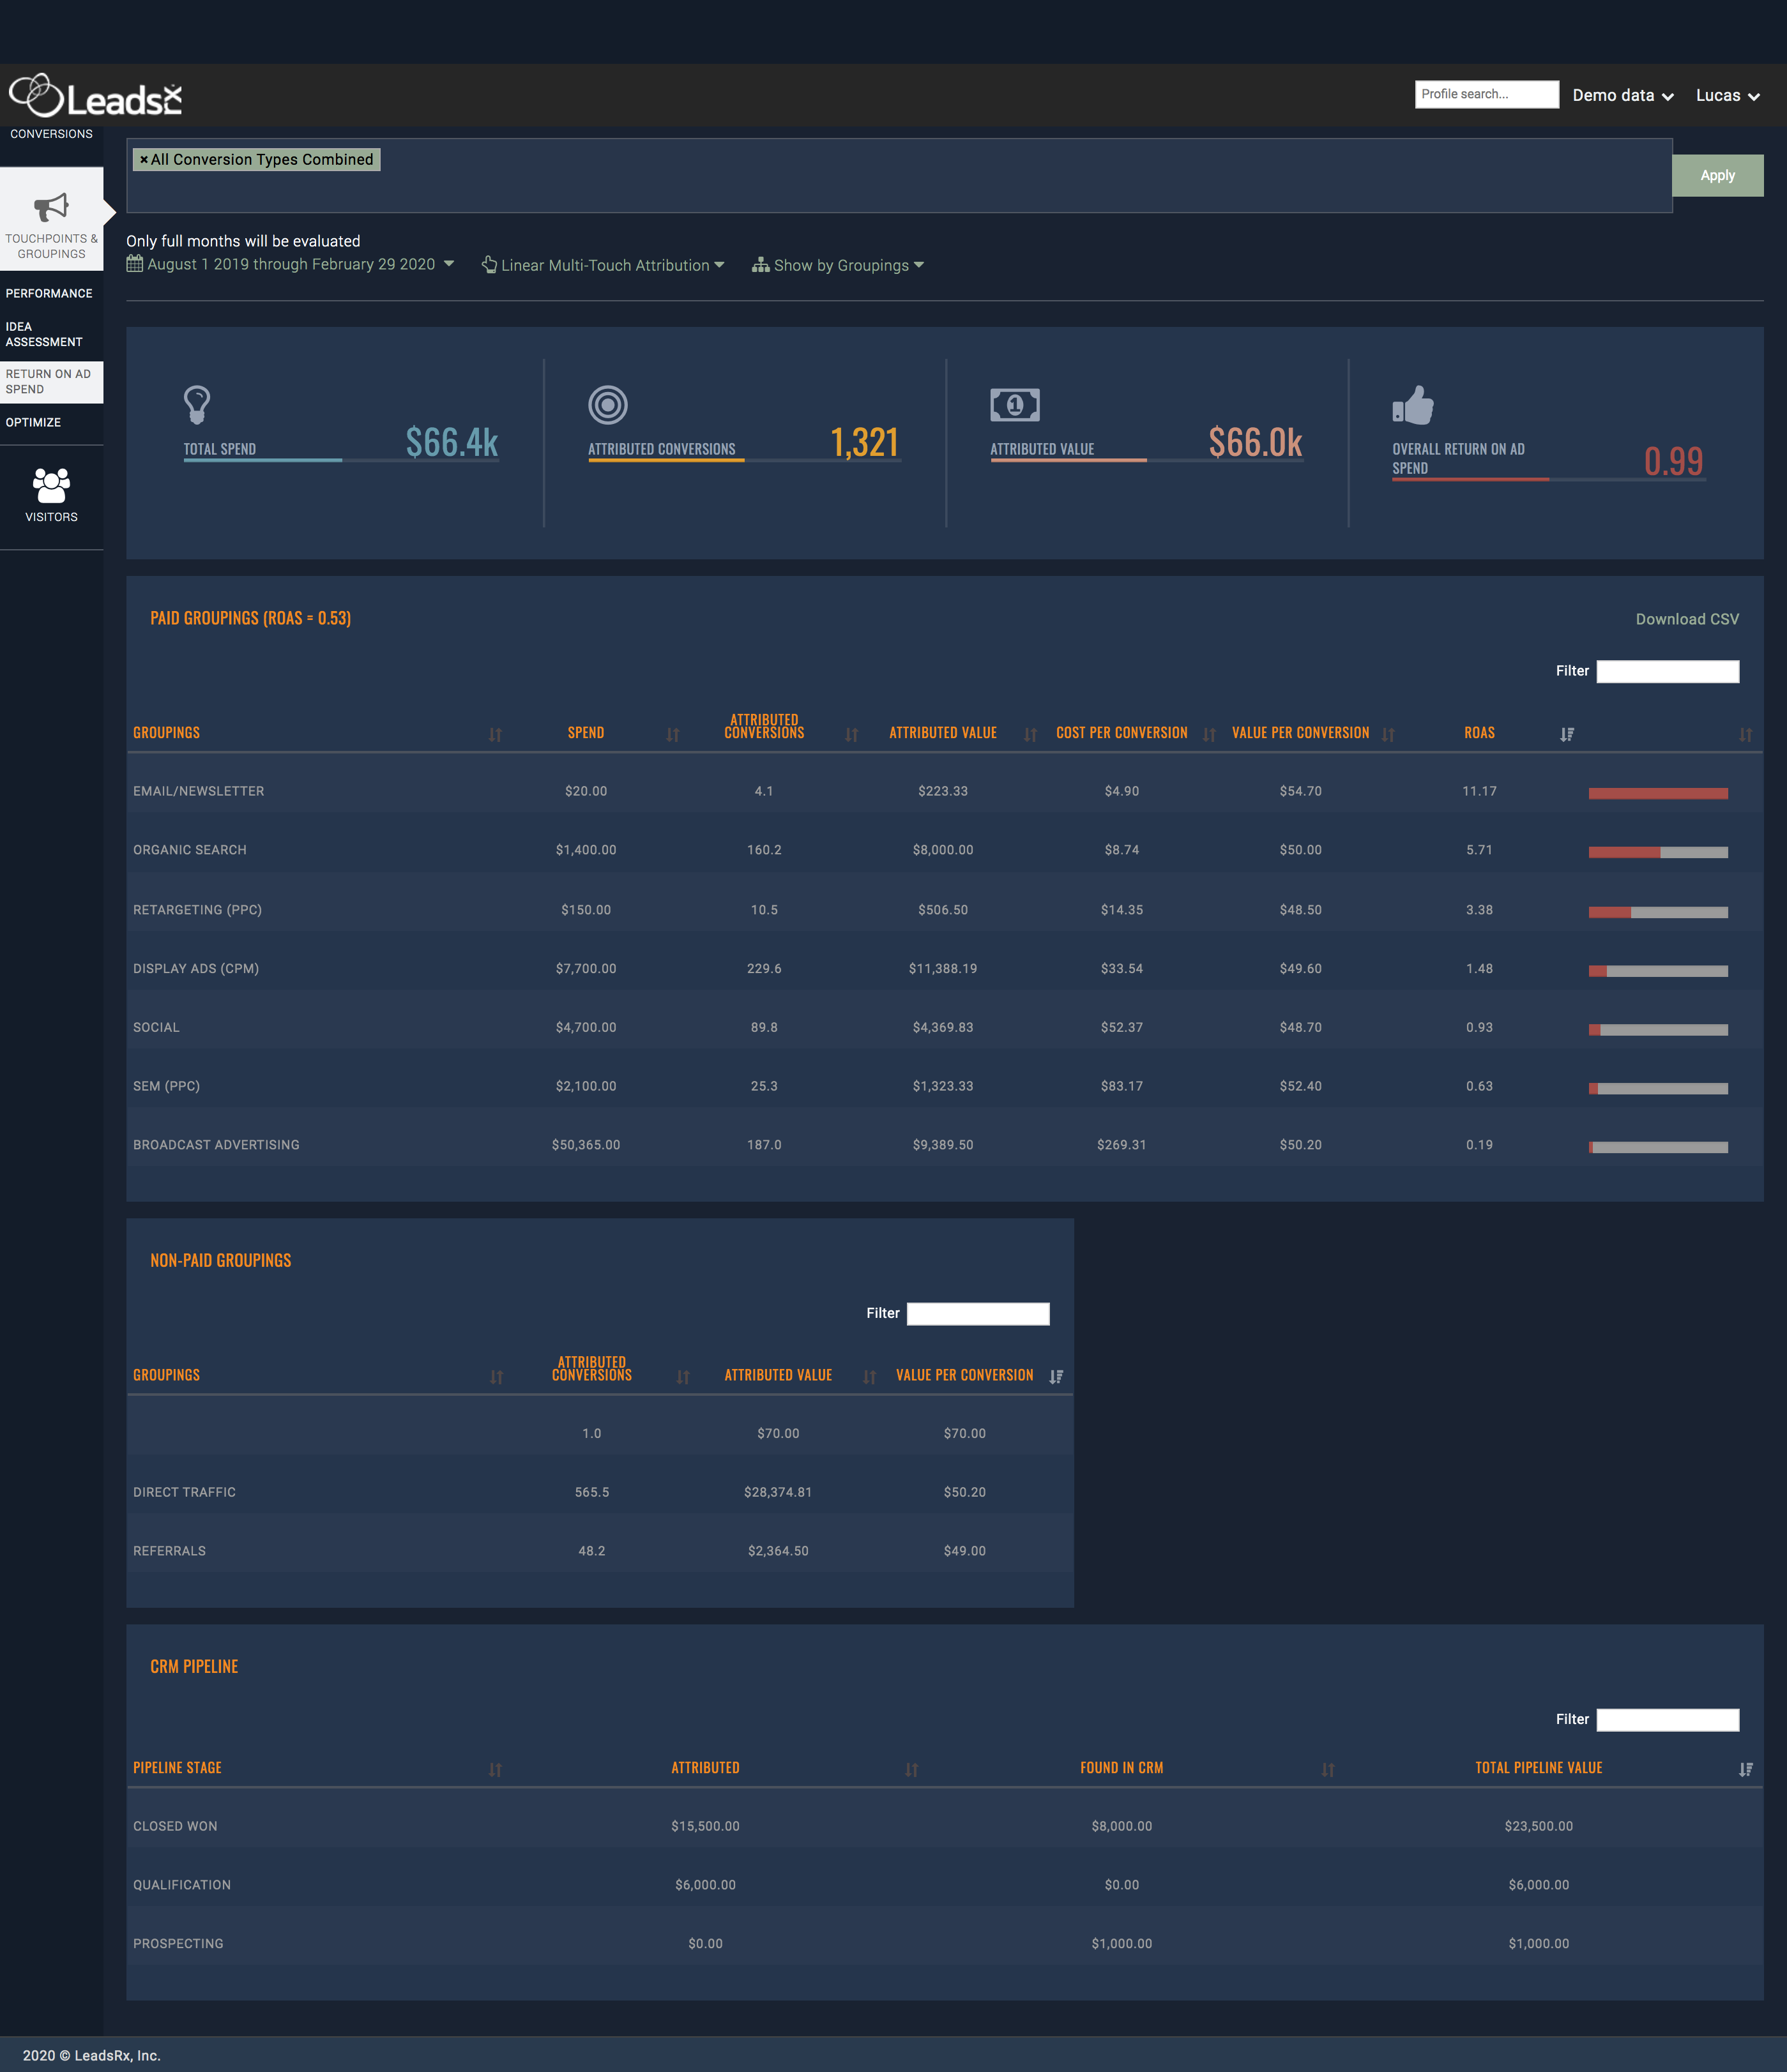Image resolution: width=1787 pixels, height=2072 pixels.
Task: Click the conversion types selection box
Action: tap(899, 176)
